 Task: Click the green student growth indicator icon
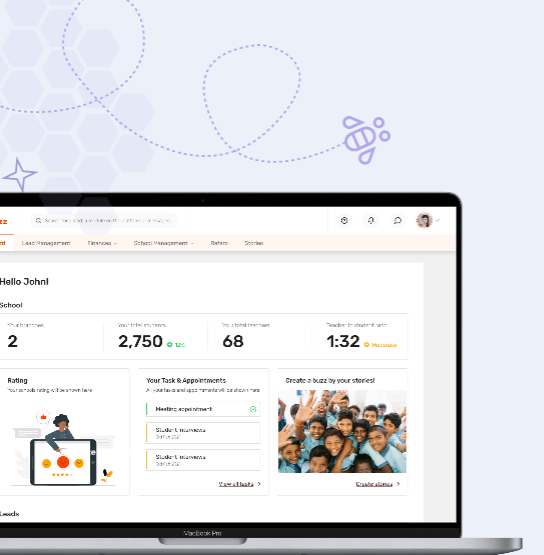point(170,344)
